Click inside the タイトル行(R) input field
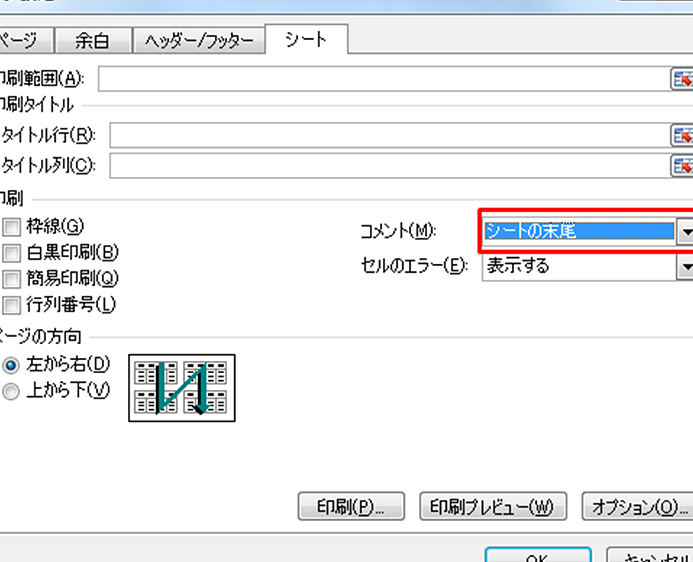Screen dimensions: 693x562 coord(390,135)
